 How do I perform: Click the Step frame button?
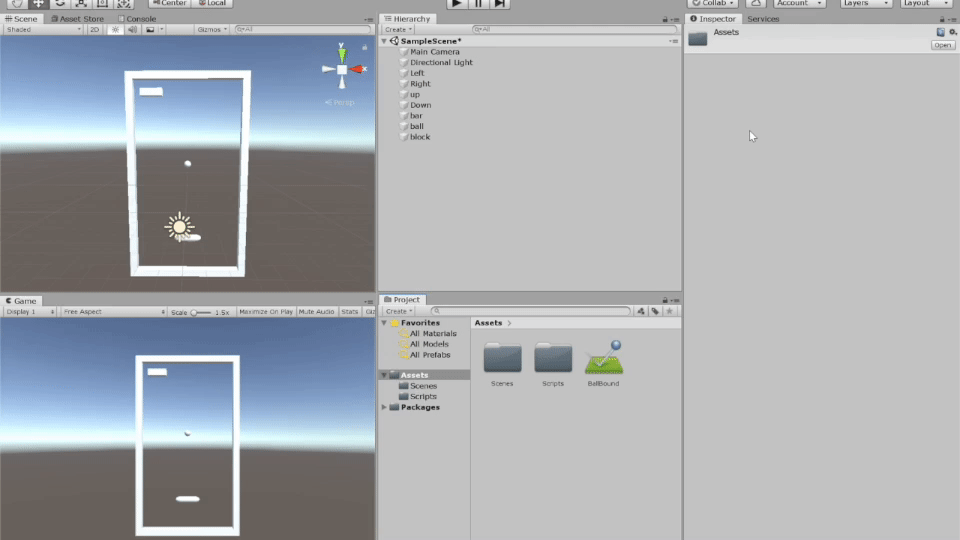click(500, 4)
